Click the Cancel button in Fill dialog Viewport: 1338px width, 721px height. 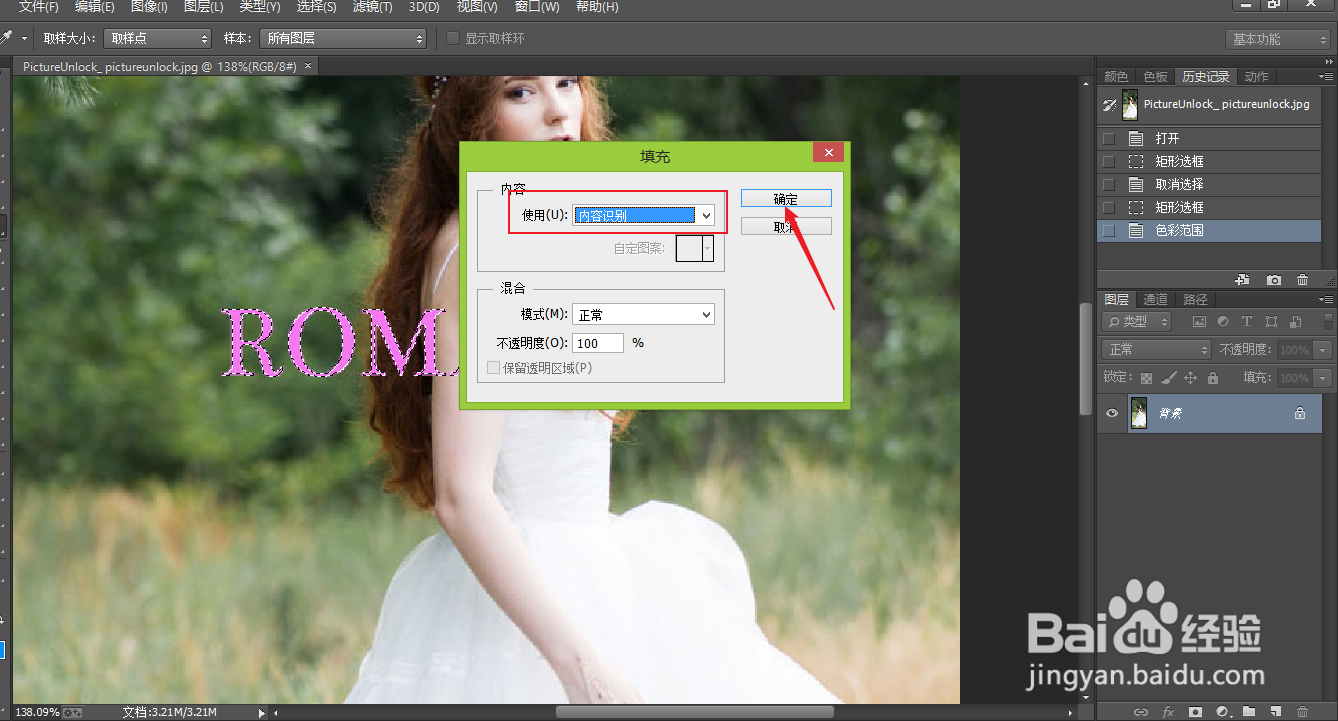coord(786,227)
